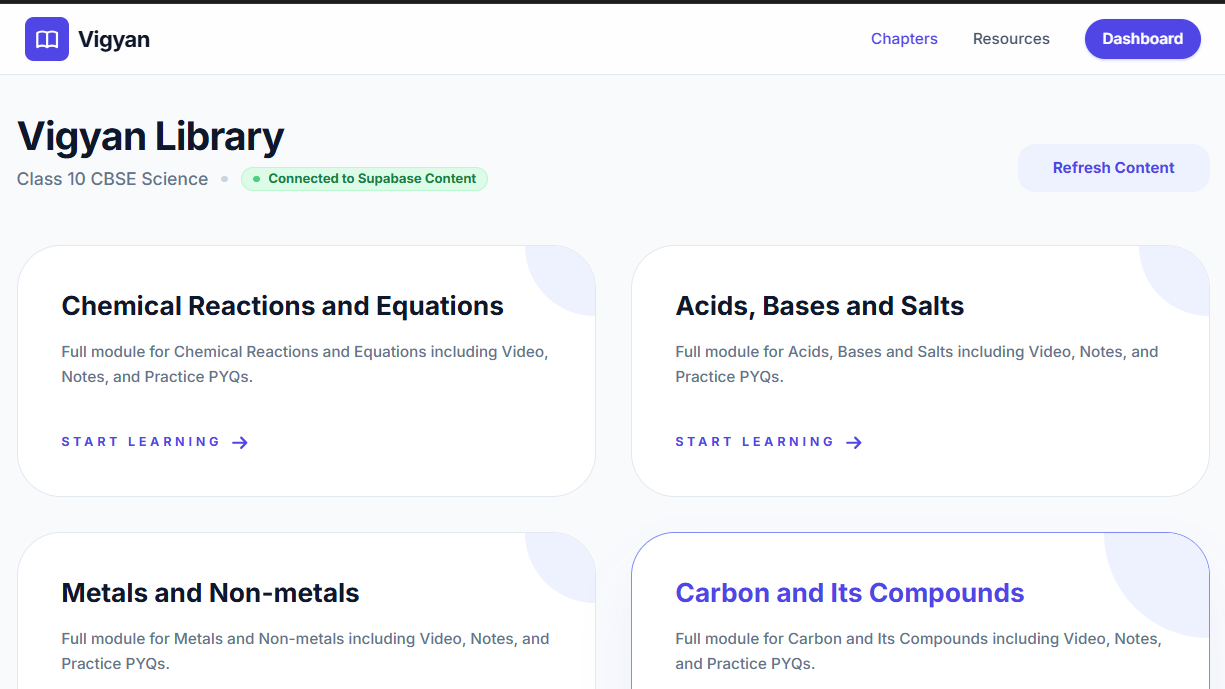1225x689 pixels.
Task: Click the Vigyan book logo icon
Action: (x=47, y=39)
